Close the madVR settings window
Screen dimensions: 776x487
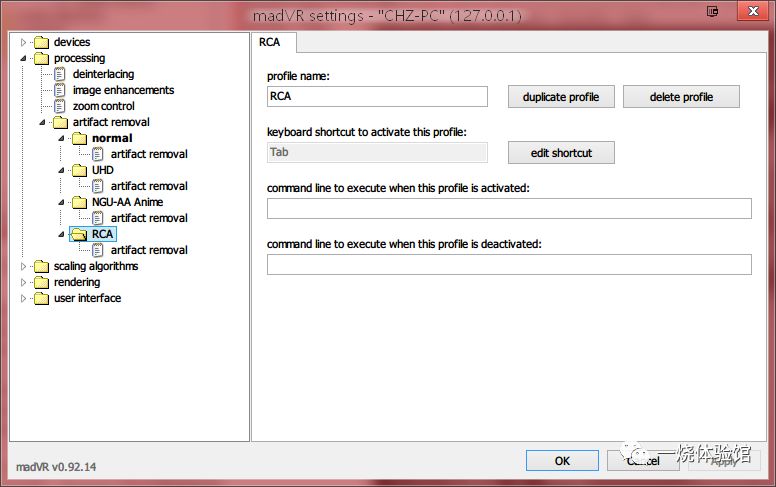point(753,11)
